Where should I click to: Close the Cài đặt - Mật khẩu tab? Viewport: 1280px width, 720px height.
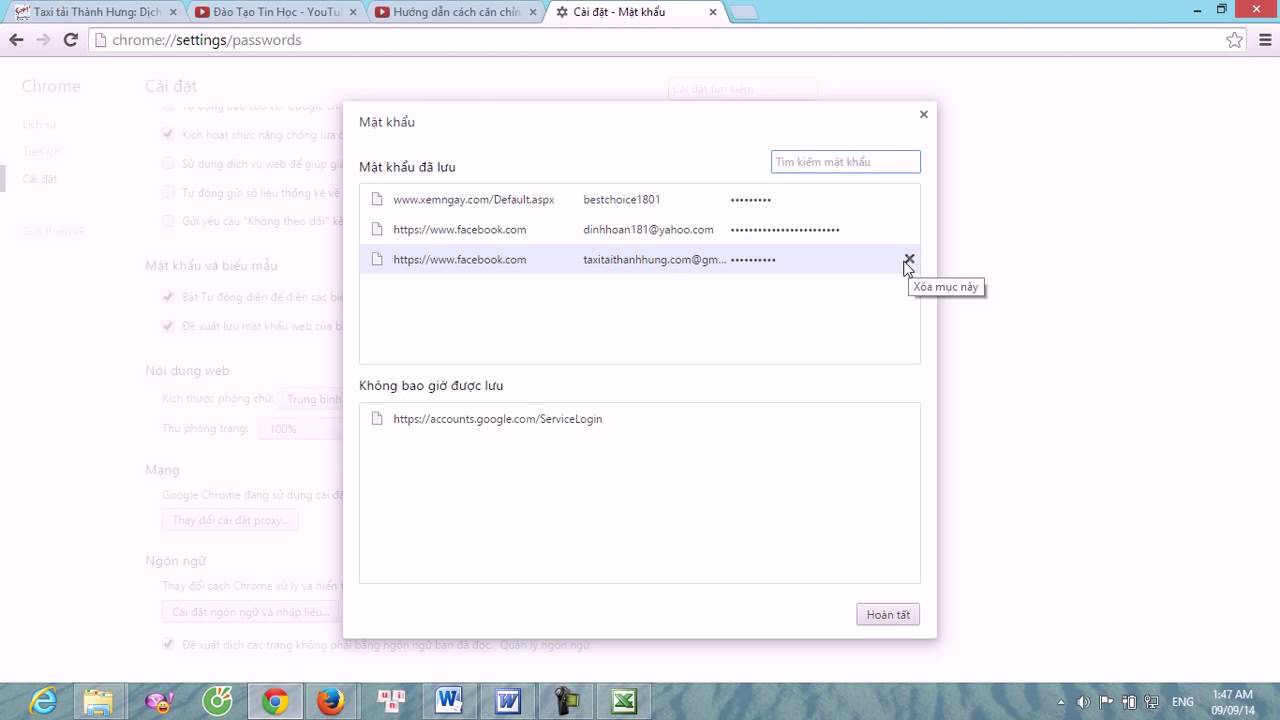pos(713,12)
